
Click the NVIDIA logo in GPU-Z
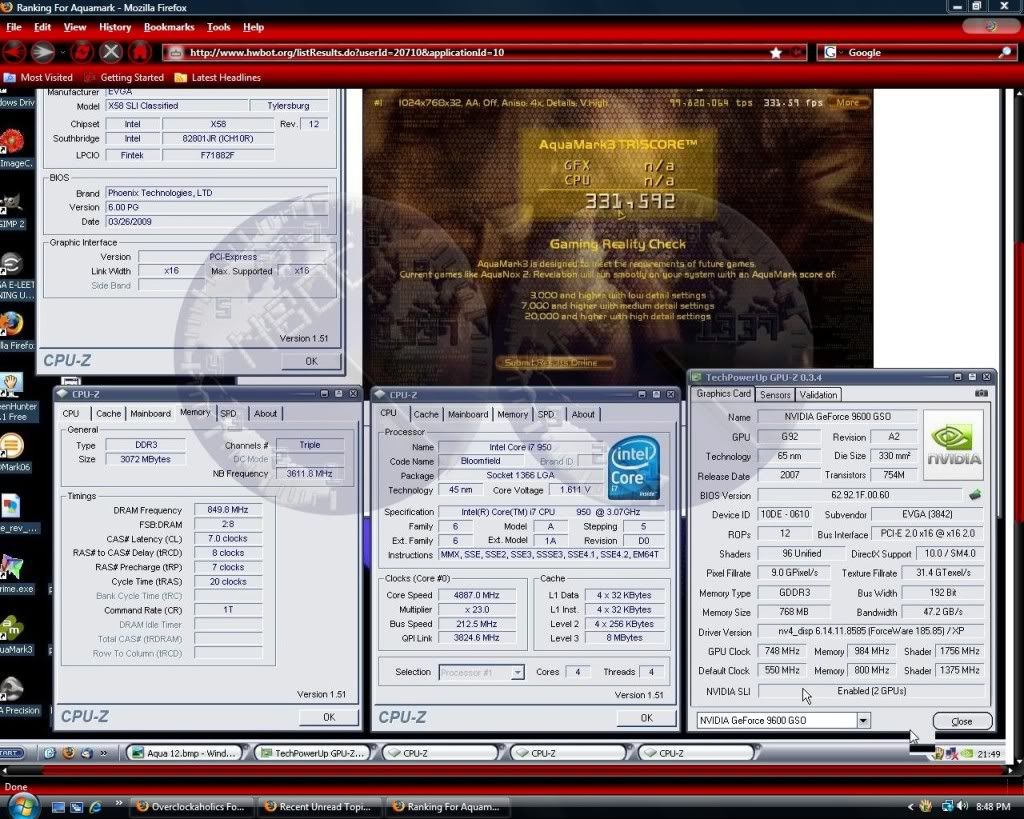pyautogui.click(x=954, y=445)
